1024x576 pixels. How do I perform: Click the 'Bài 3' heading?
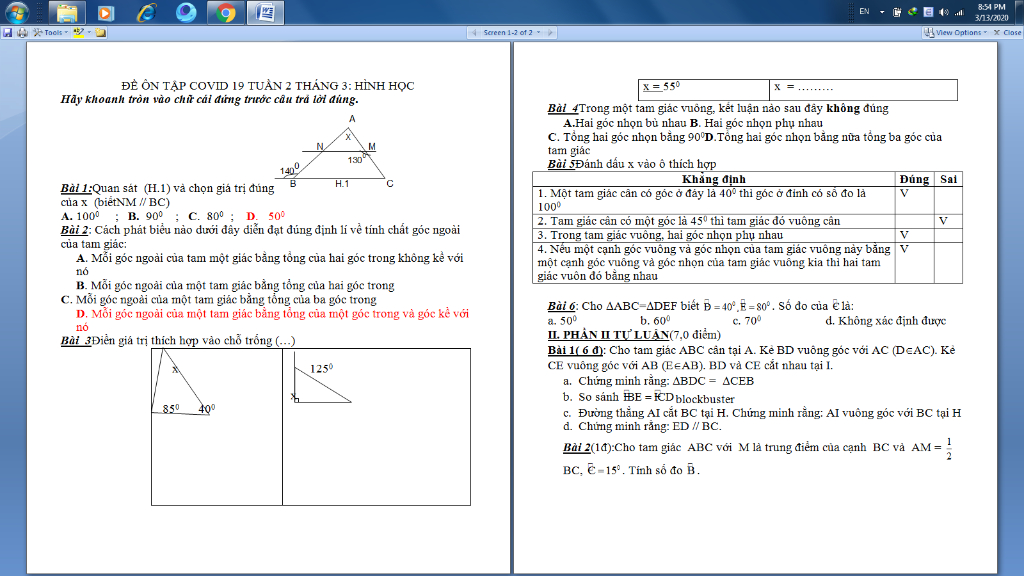[76, 340]
